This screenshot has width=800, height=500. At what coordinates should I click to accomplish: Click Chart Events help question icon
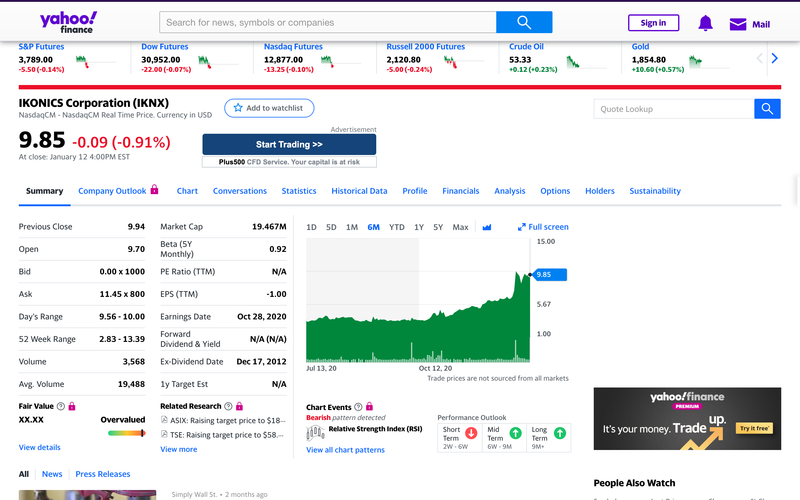(x=358, y=407)
